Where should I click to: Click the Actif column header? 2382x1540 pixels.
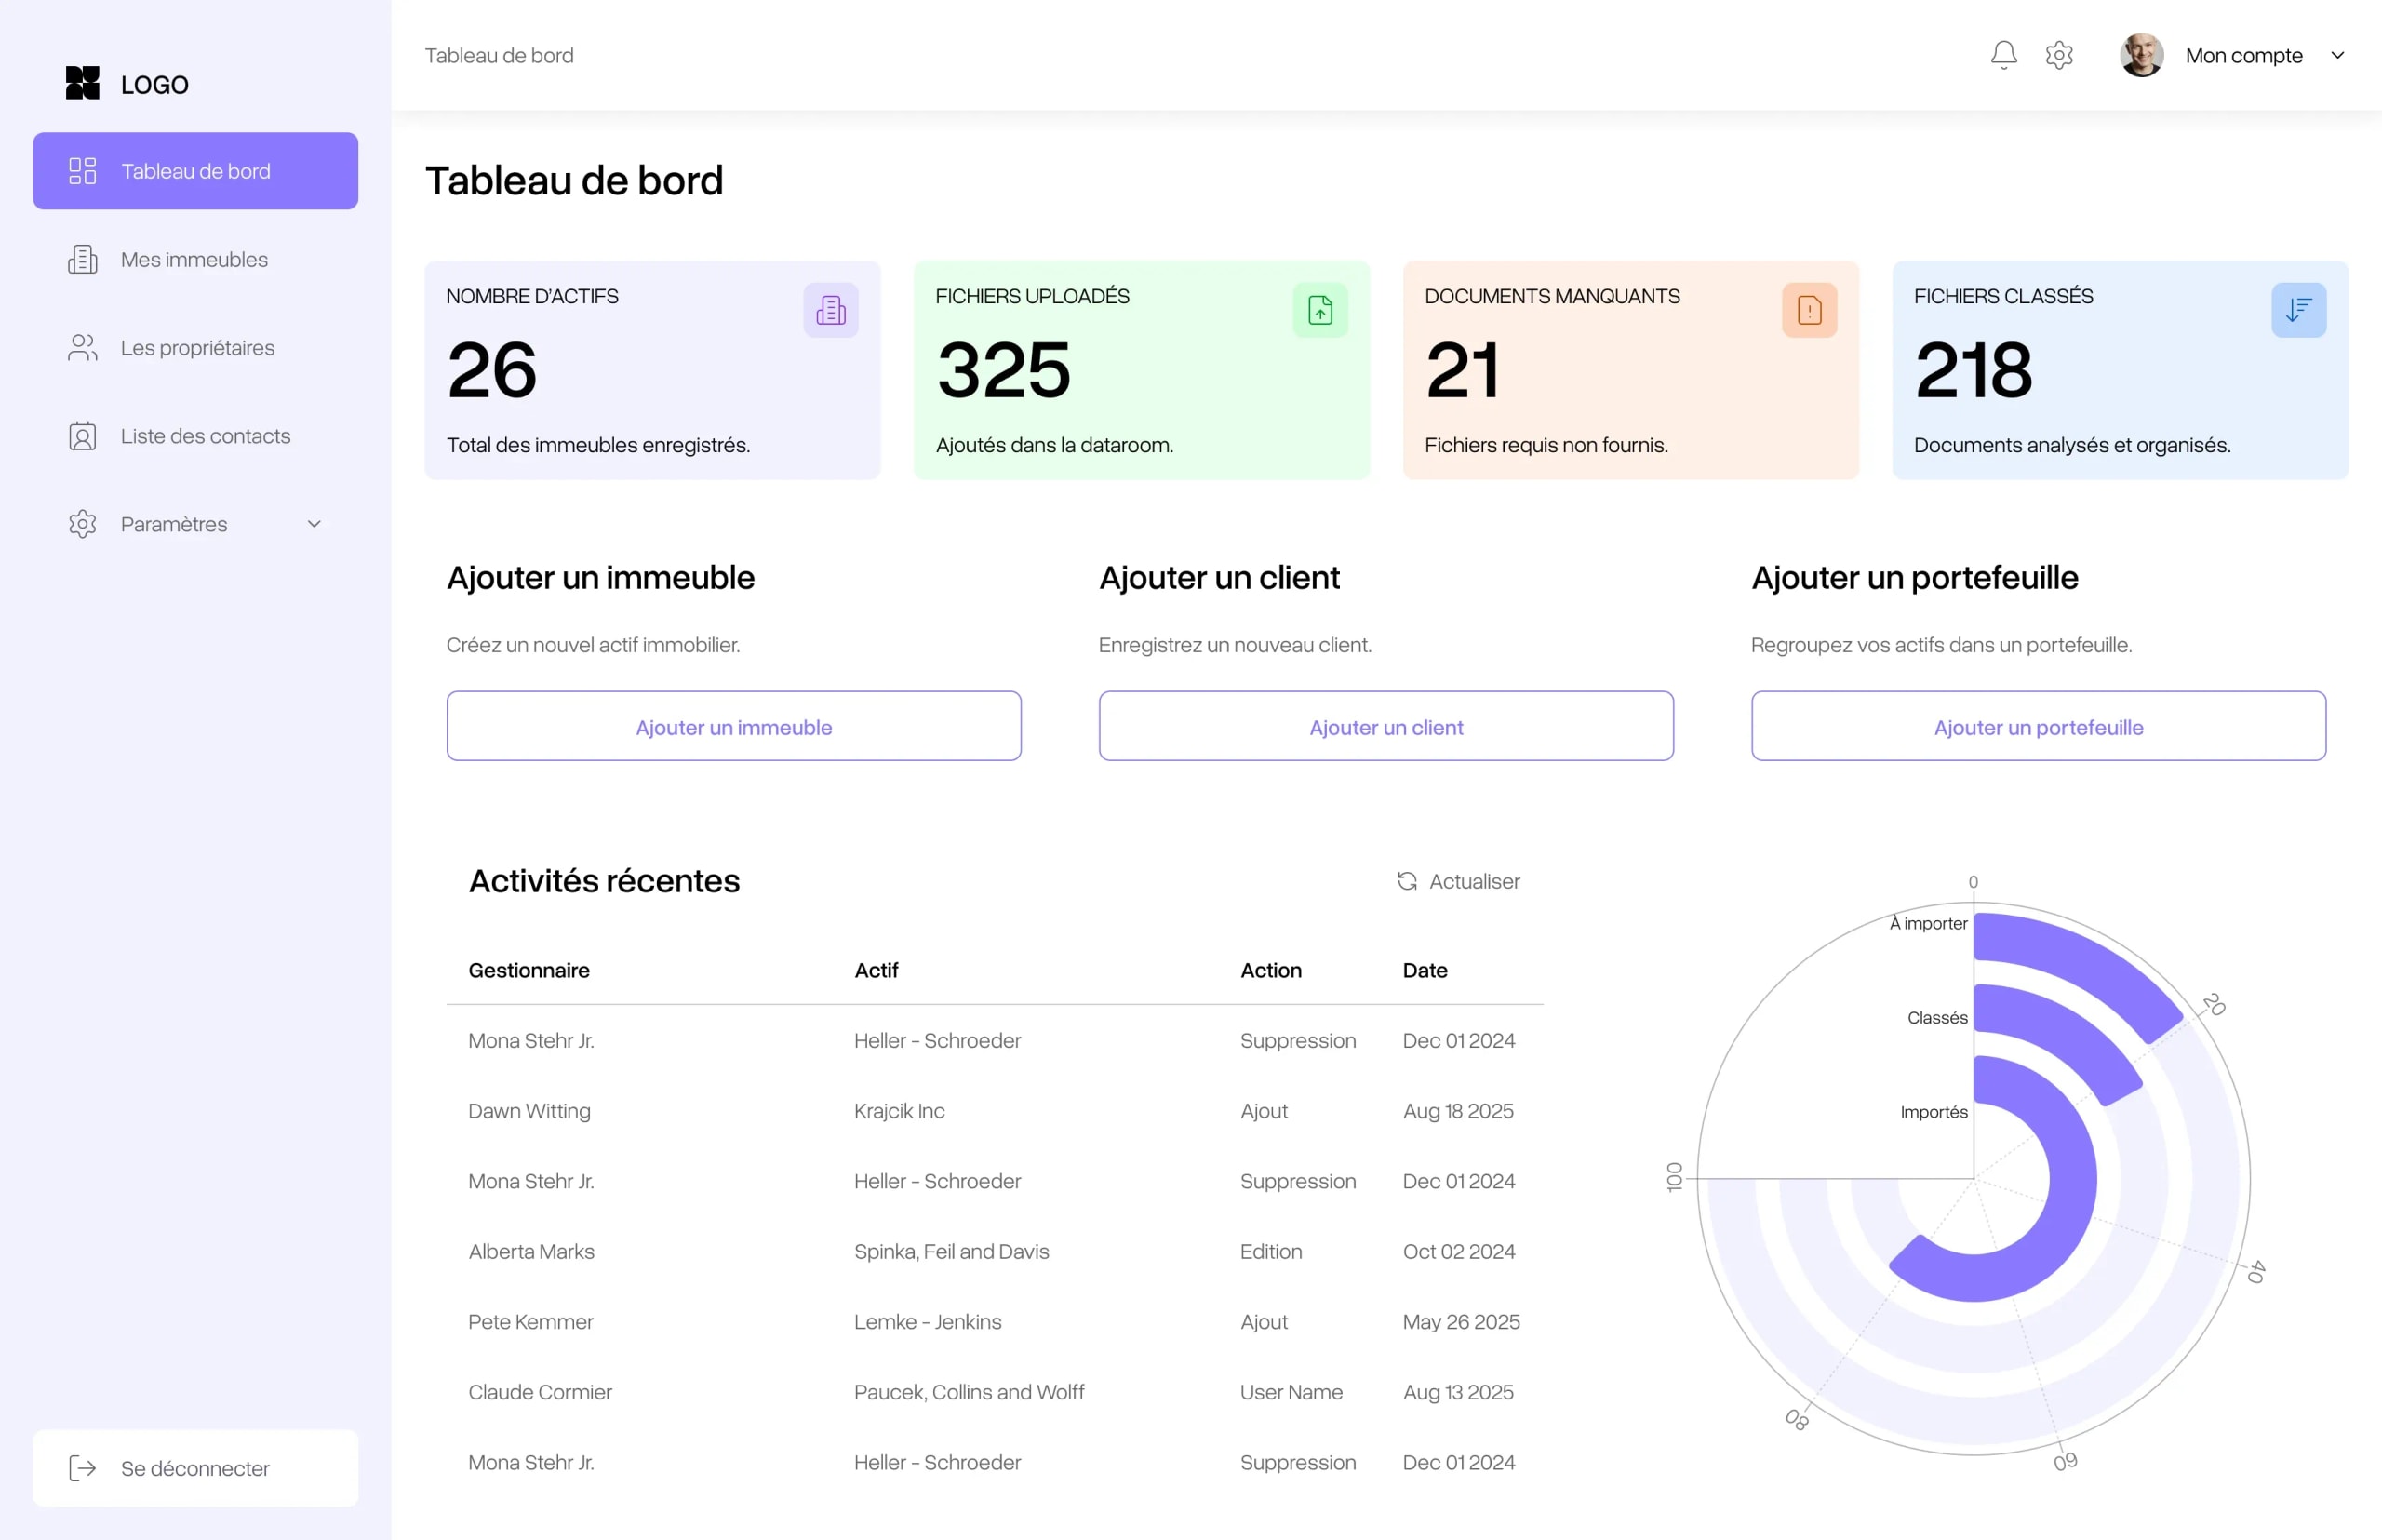[x=876, y=970]
